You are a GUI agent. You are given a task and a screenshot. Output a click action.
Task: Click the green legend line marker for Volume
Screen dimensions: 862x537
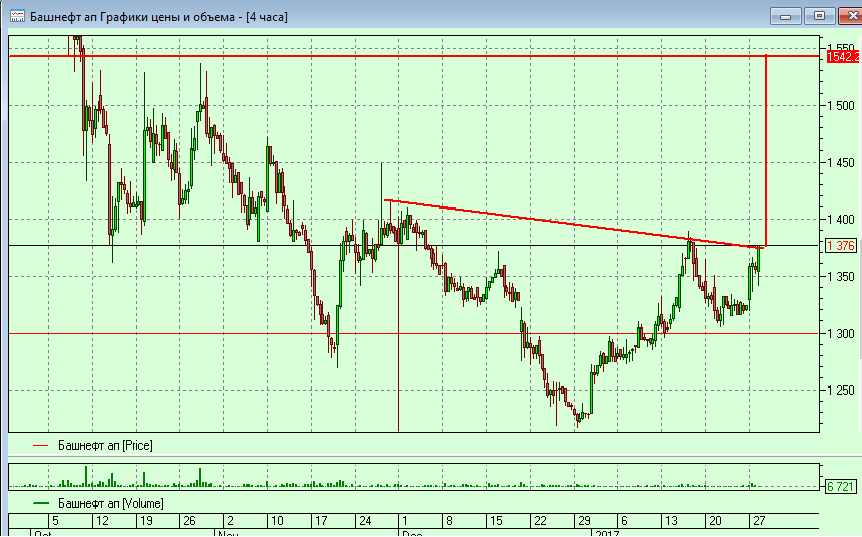coord(41,503)
